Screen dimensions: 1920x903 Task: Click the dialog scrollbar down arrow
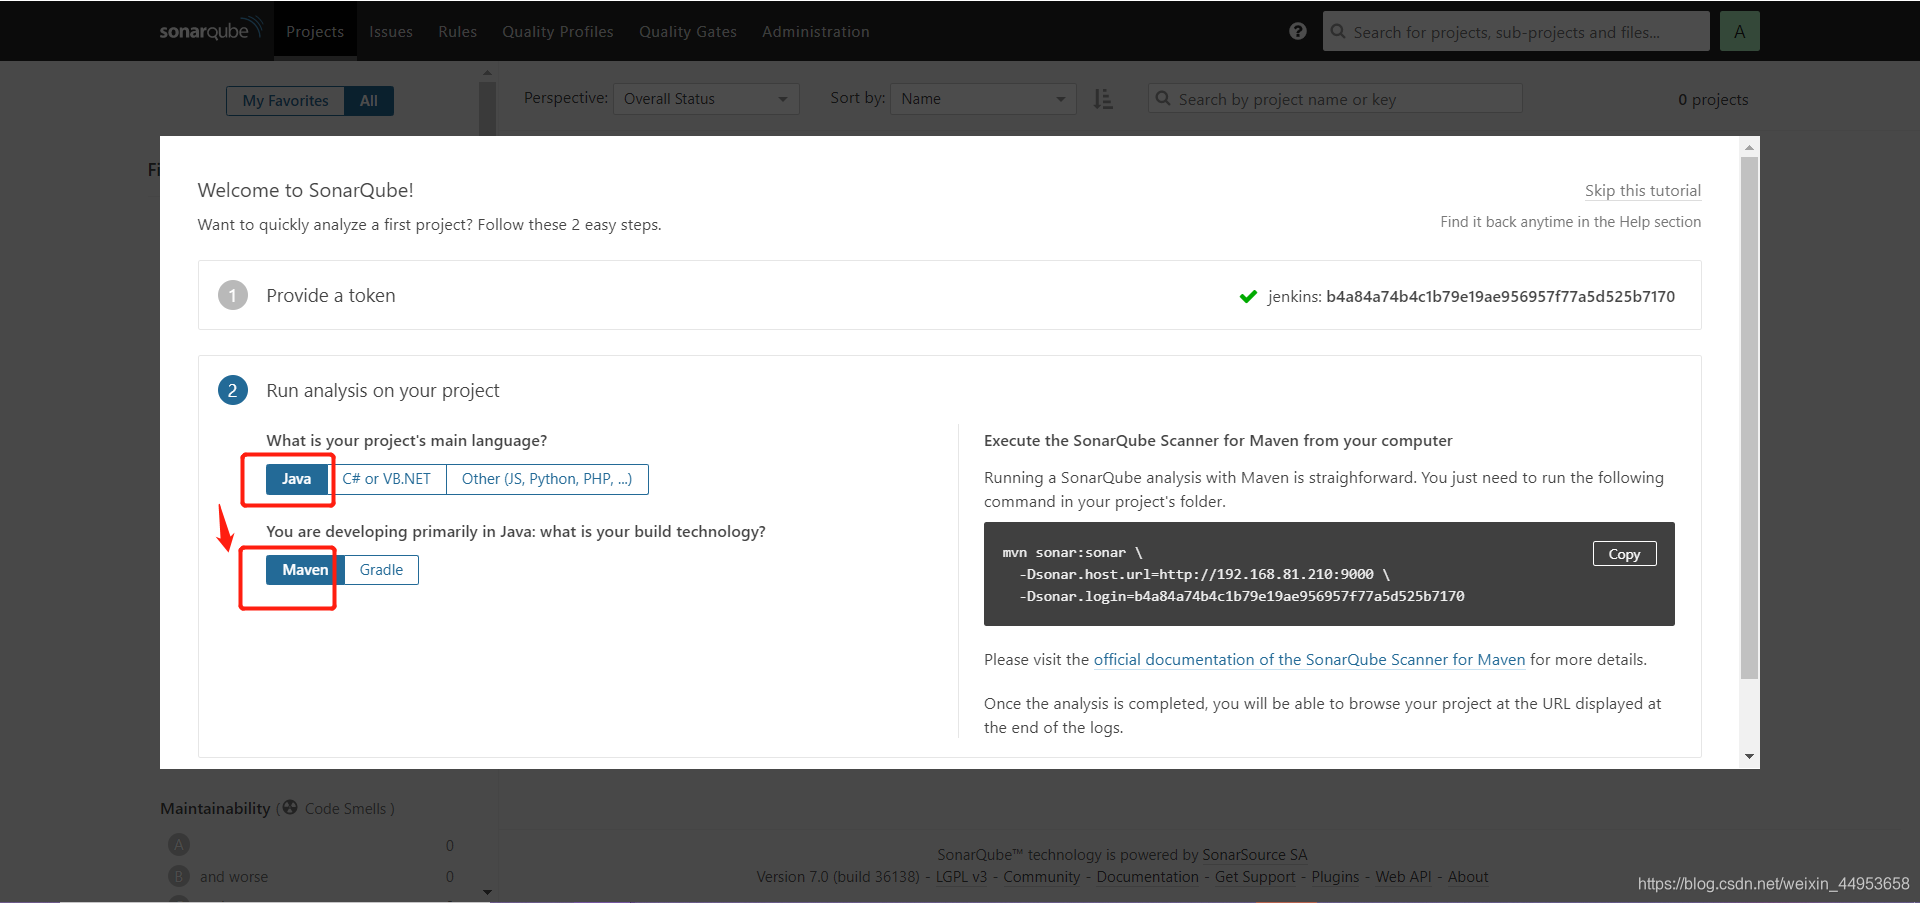pyautogui.click(x=1749, y=757)
